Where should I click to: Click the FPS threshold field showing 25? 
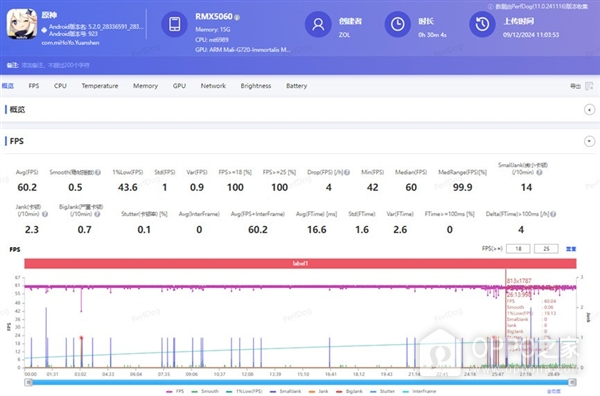(x=546, y=249)
